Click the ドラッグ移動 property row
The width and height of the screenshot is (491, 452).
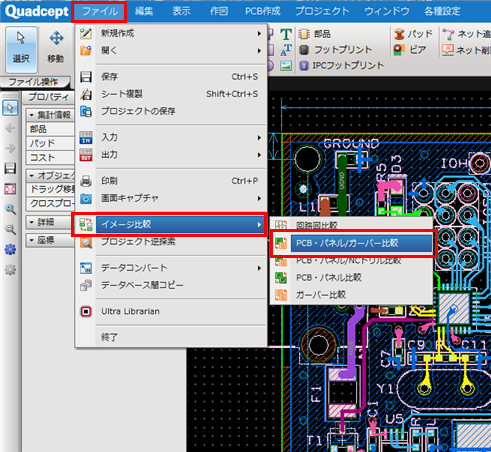coord(50,189)
